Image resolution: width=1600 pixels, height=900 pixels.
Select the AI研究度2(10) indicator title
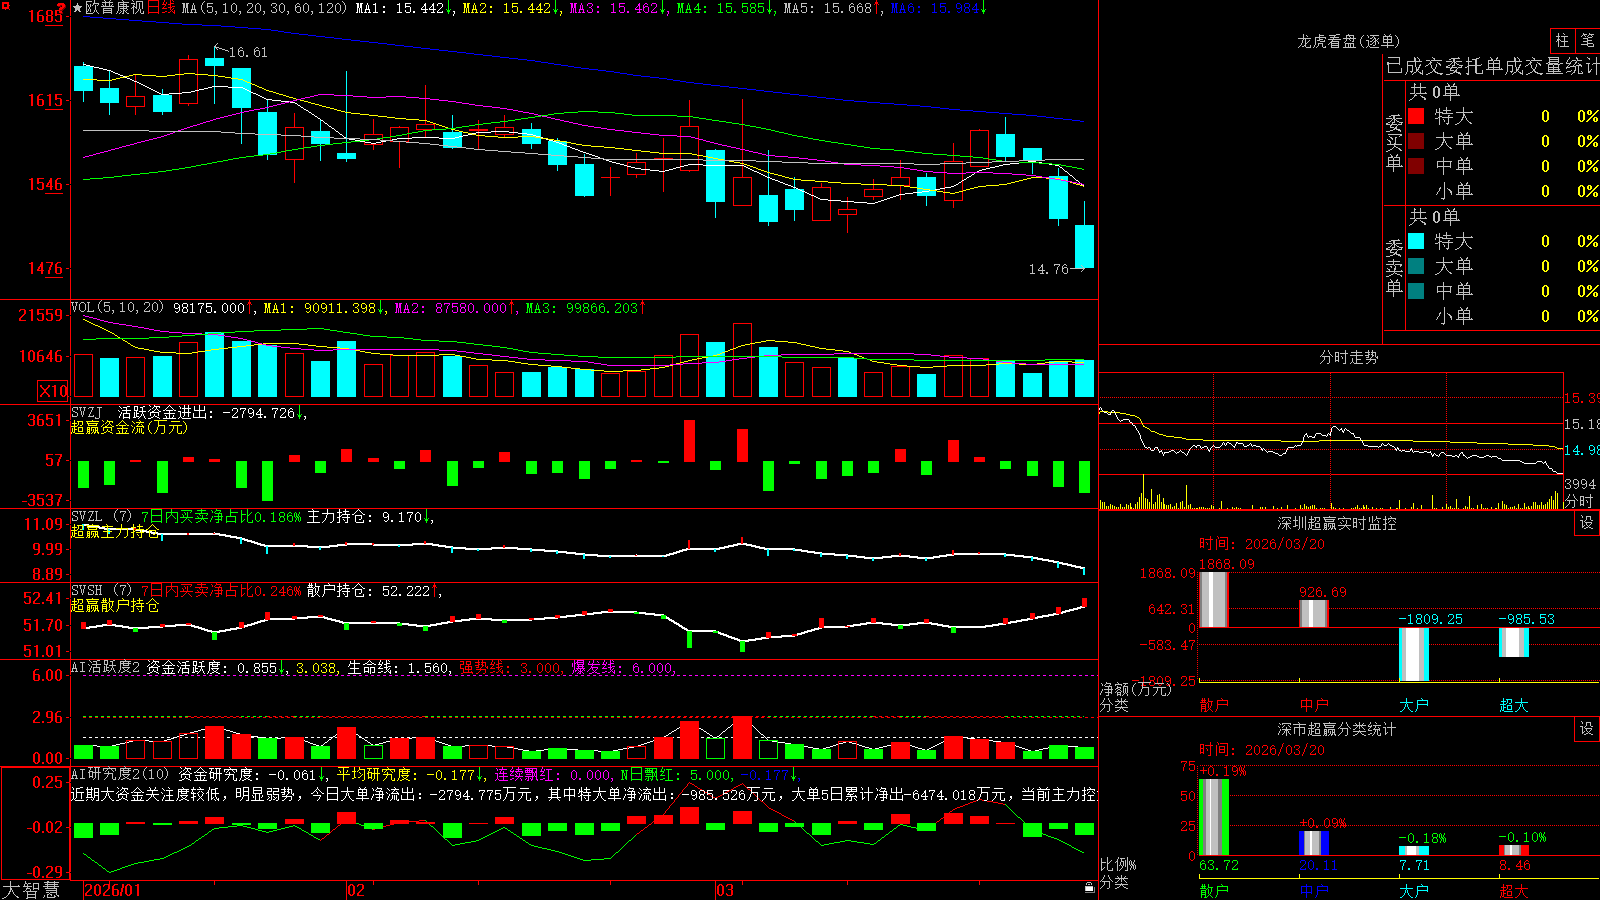(x=120, y=775)
